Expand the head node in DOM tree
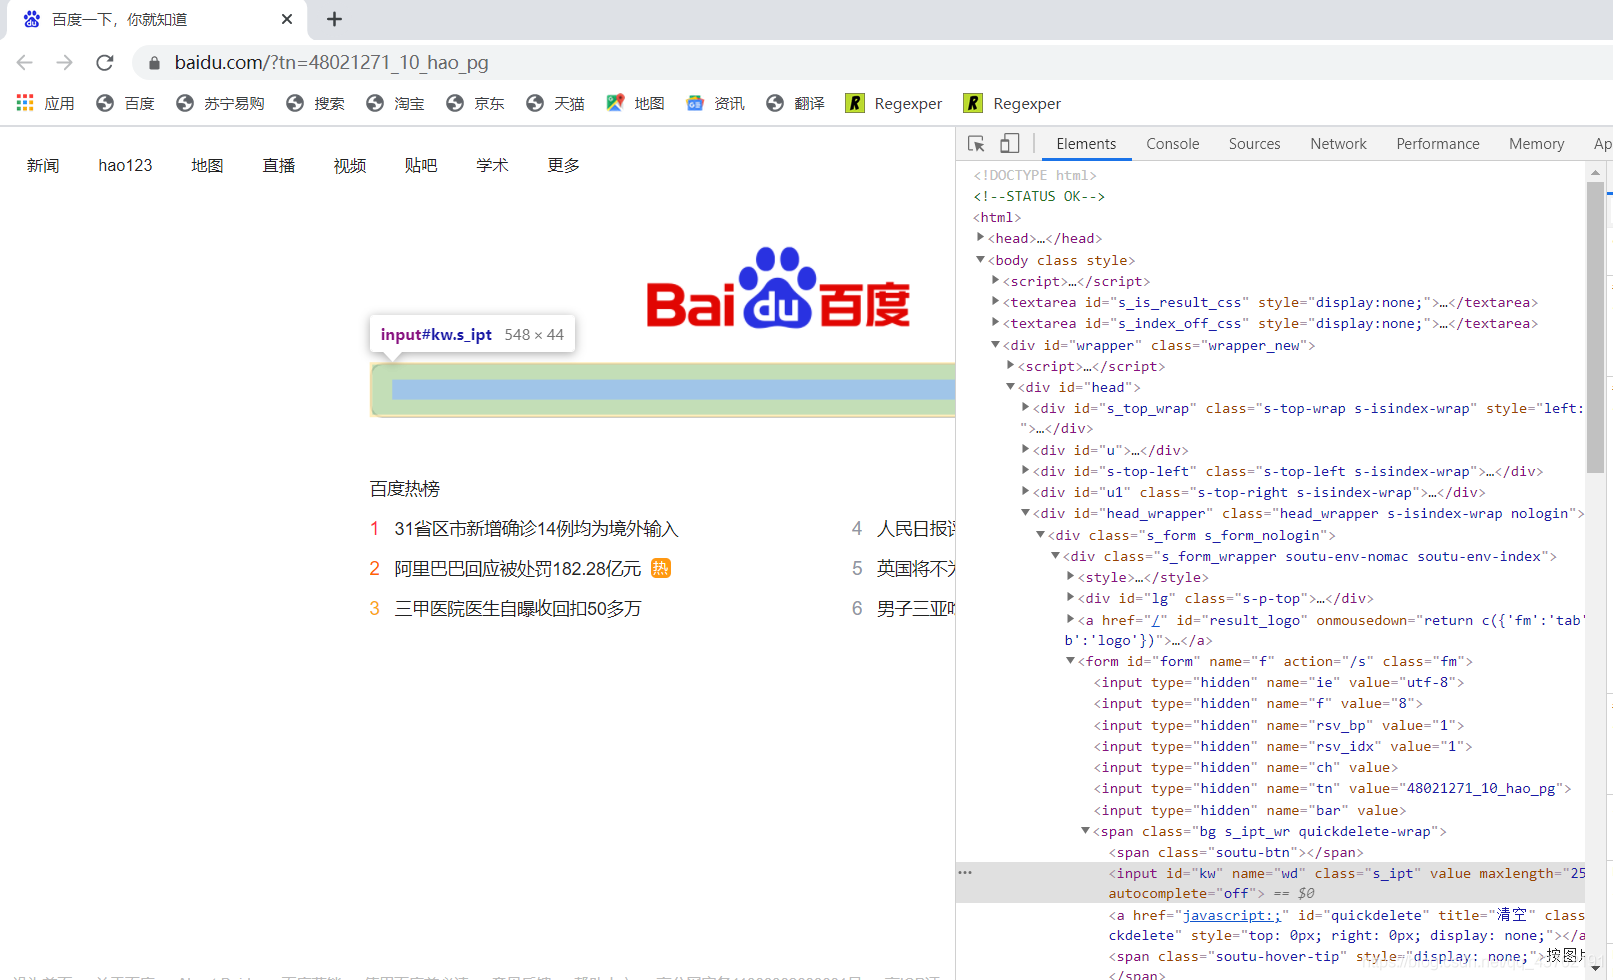The height and width of the screenshot is (980, 1613). click(981, 238)
